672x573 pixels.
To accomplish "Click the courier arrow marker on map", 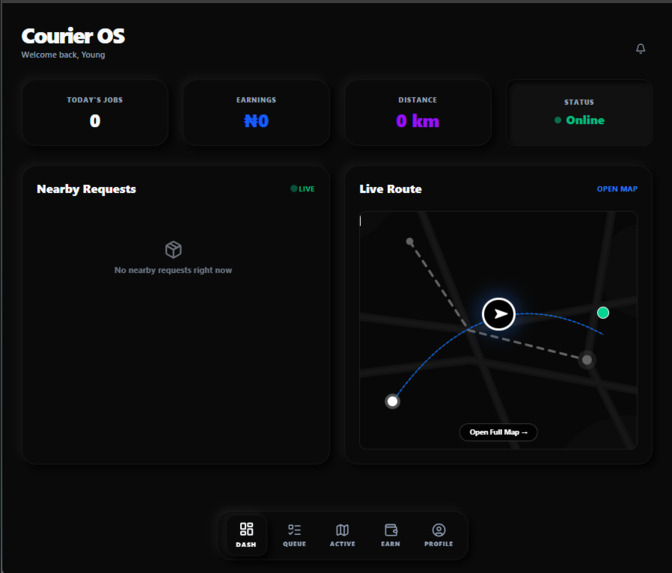I will click(x=498, y=314).
